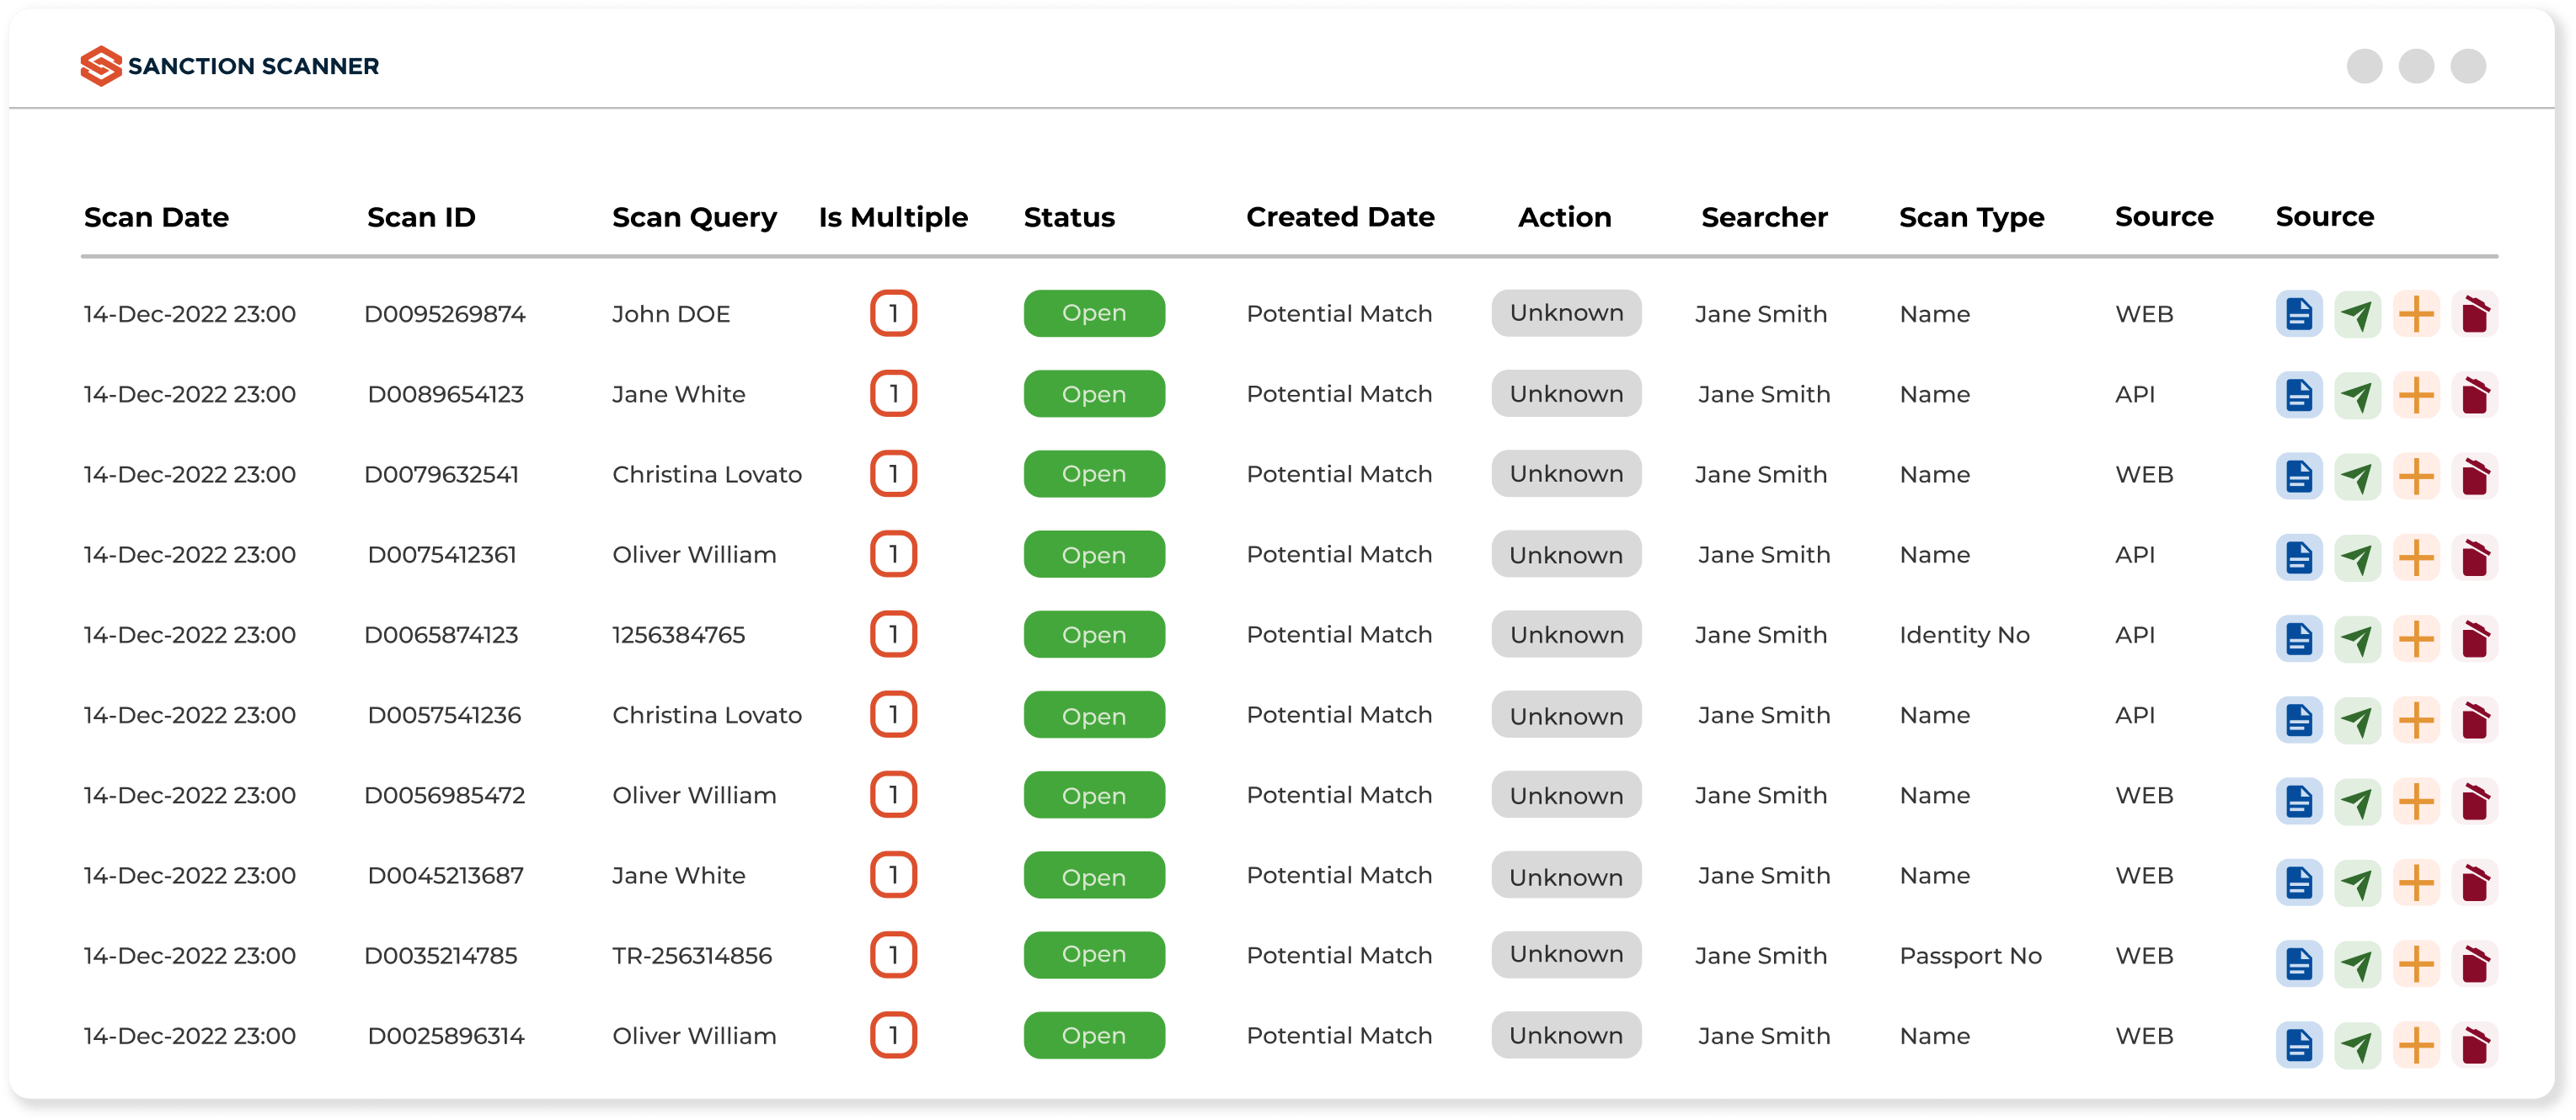
Task: Click the Sanction Scanner logo
Action: (228, 66)
